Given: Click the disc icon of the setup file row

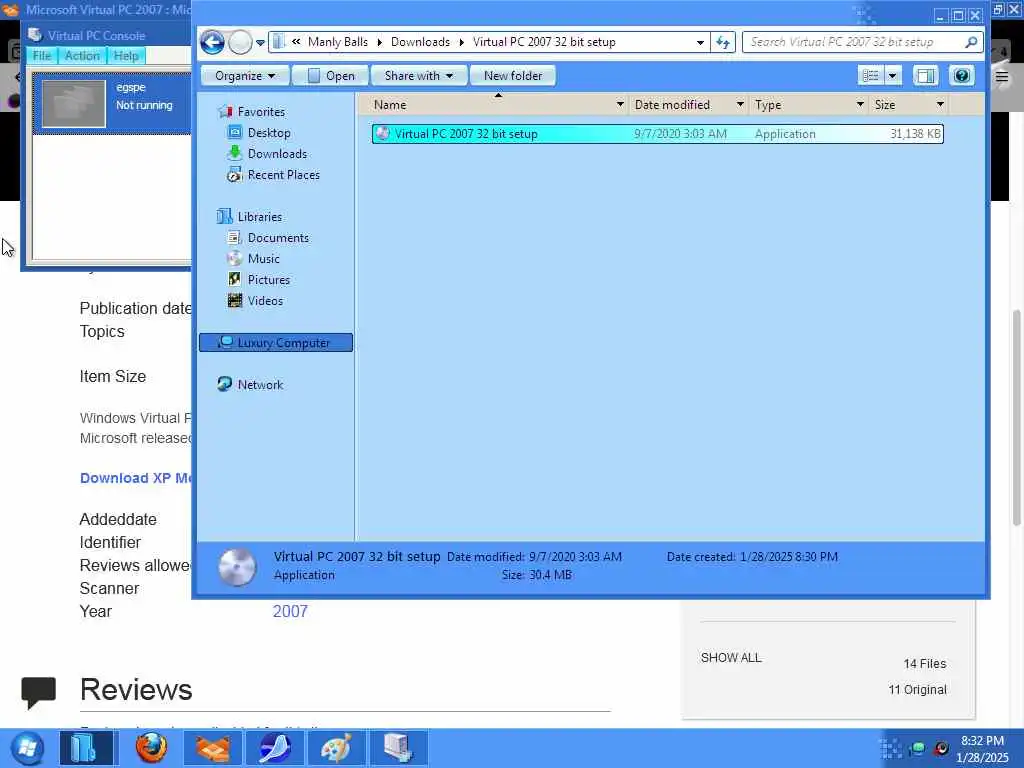Looking at the screenshot, I should point(383,134).
